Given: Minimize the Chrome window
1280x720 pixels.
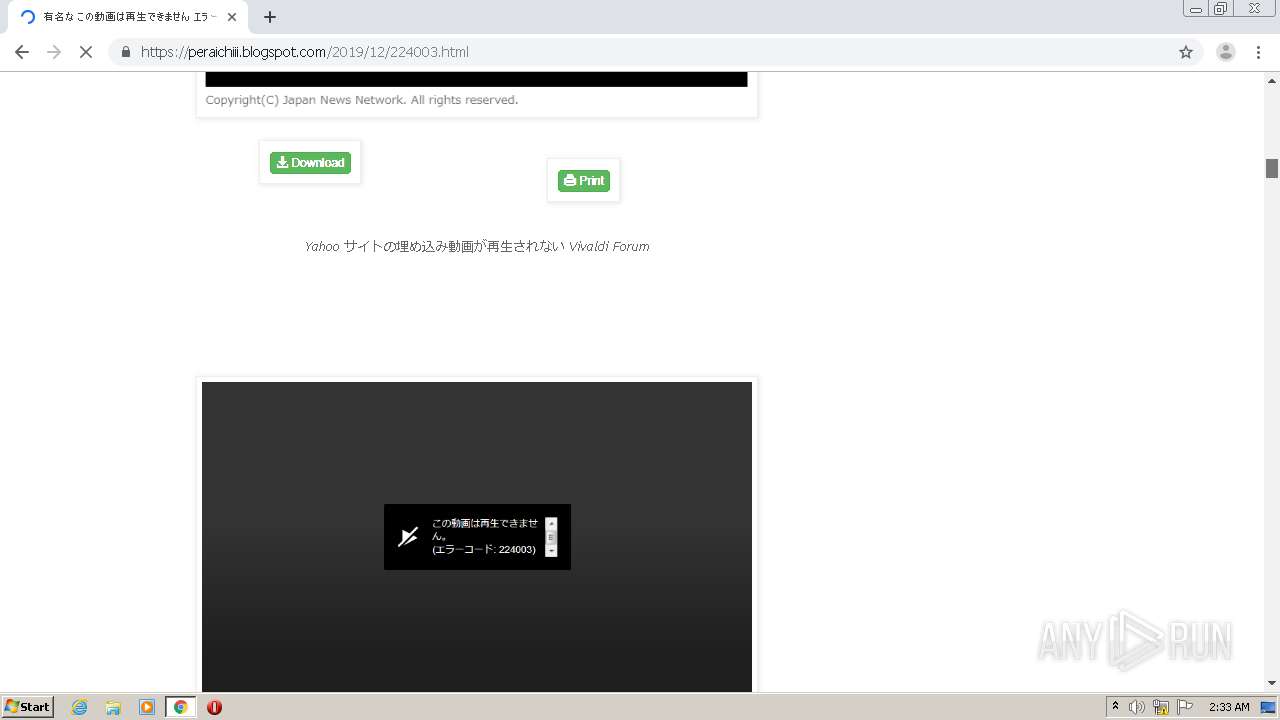Looking at the screenshot, I should tap(1196, 9).
